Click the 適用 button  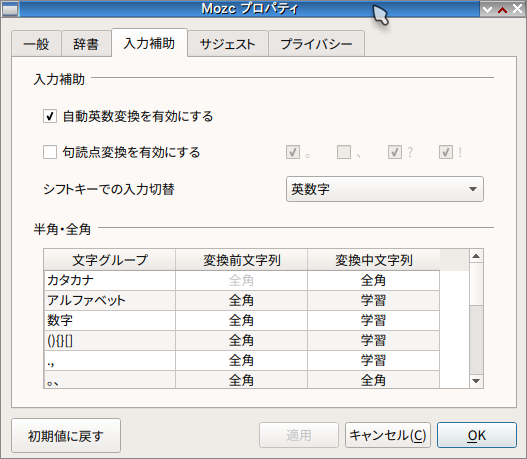pos(298,435)
